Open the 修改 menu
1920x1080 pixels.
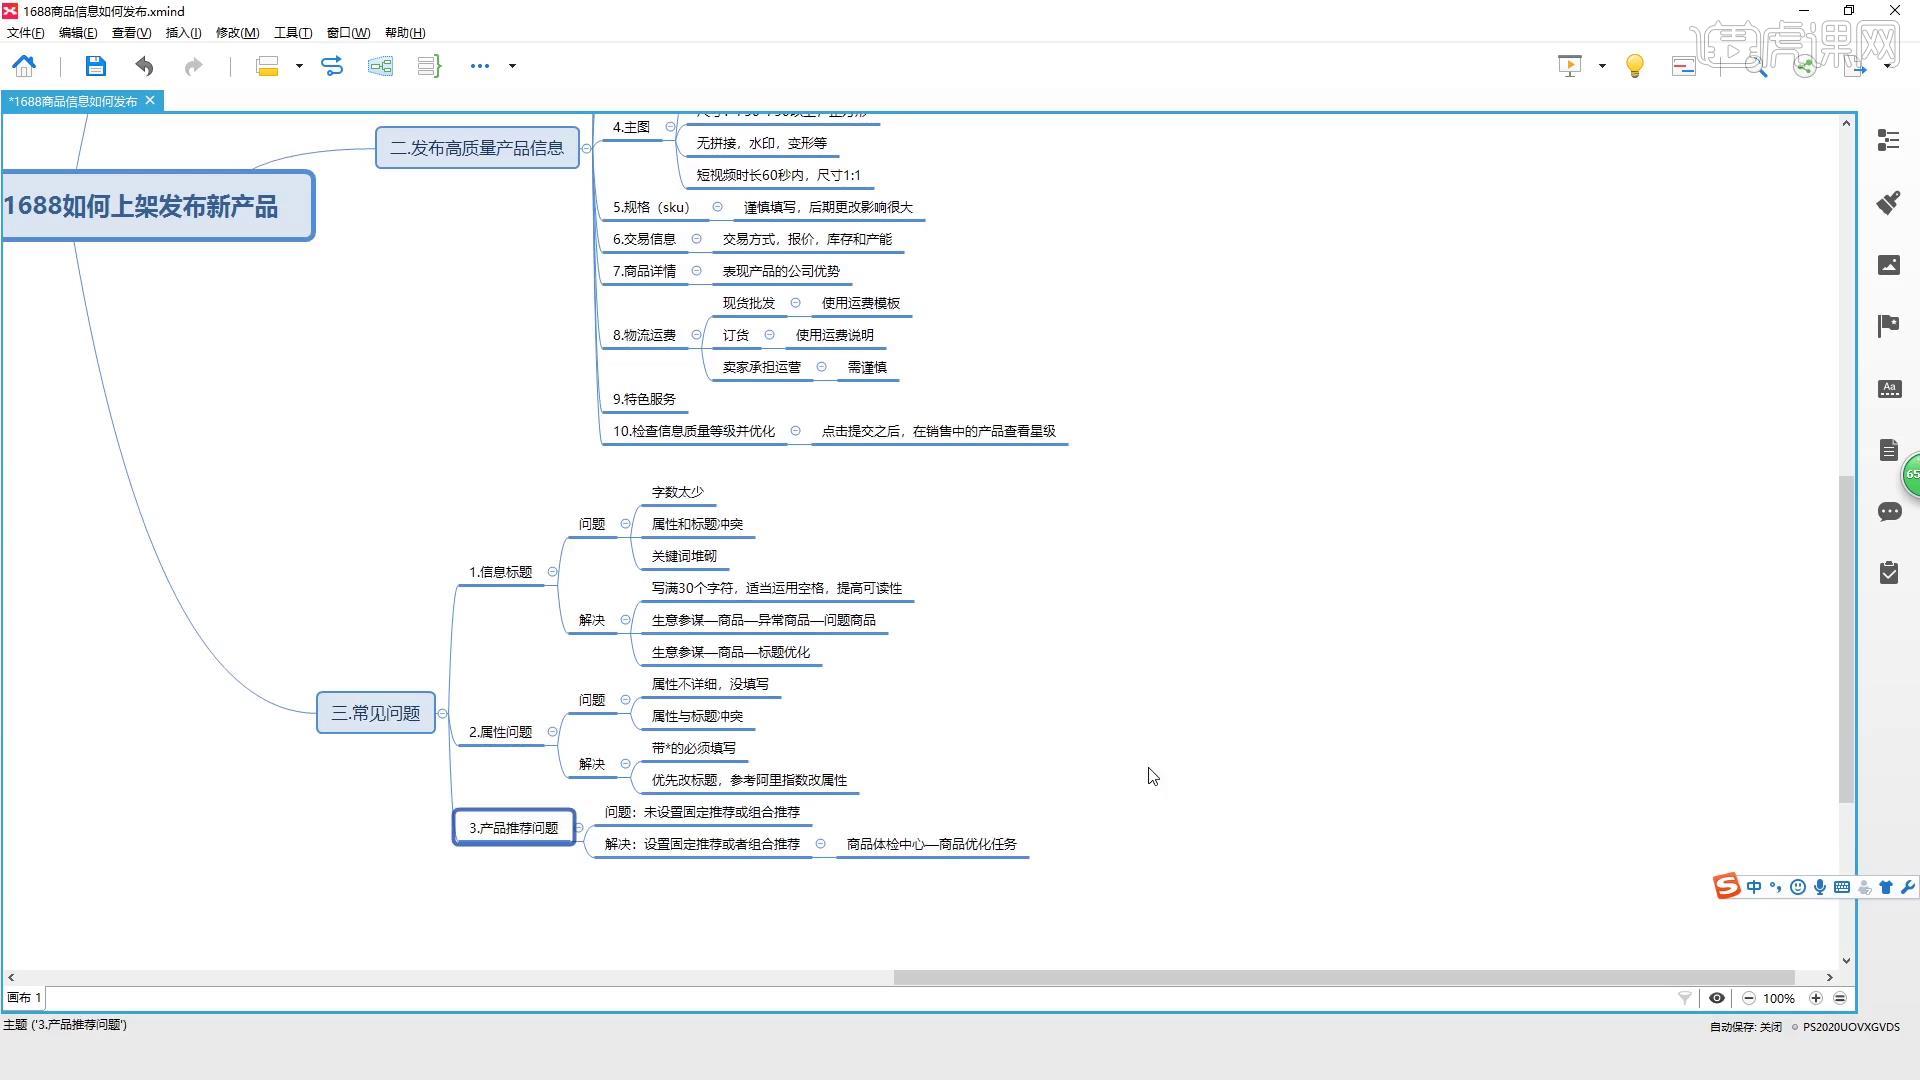(x=237, y=33)
